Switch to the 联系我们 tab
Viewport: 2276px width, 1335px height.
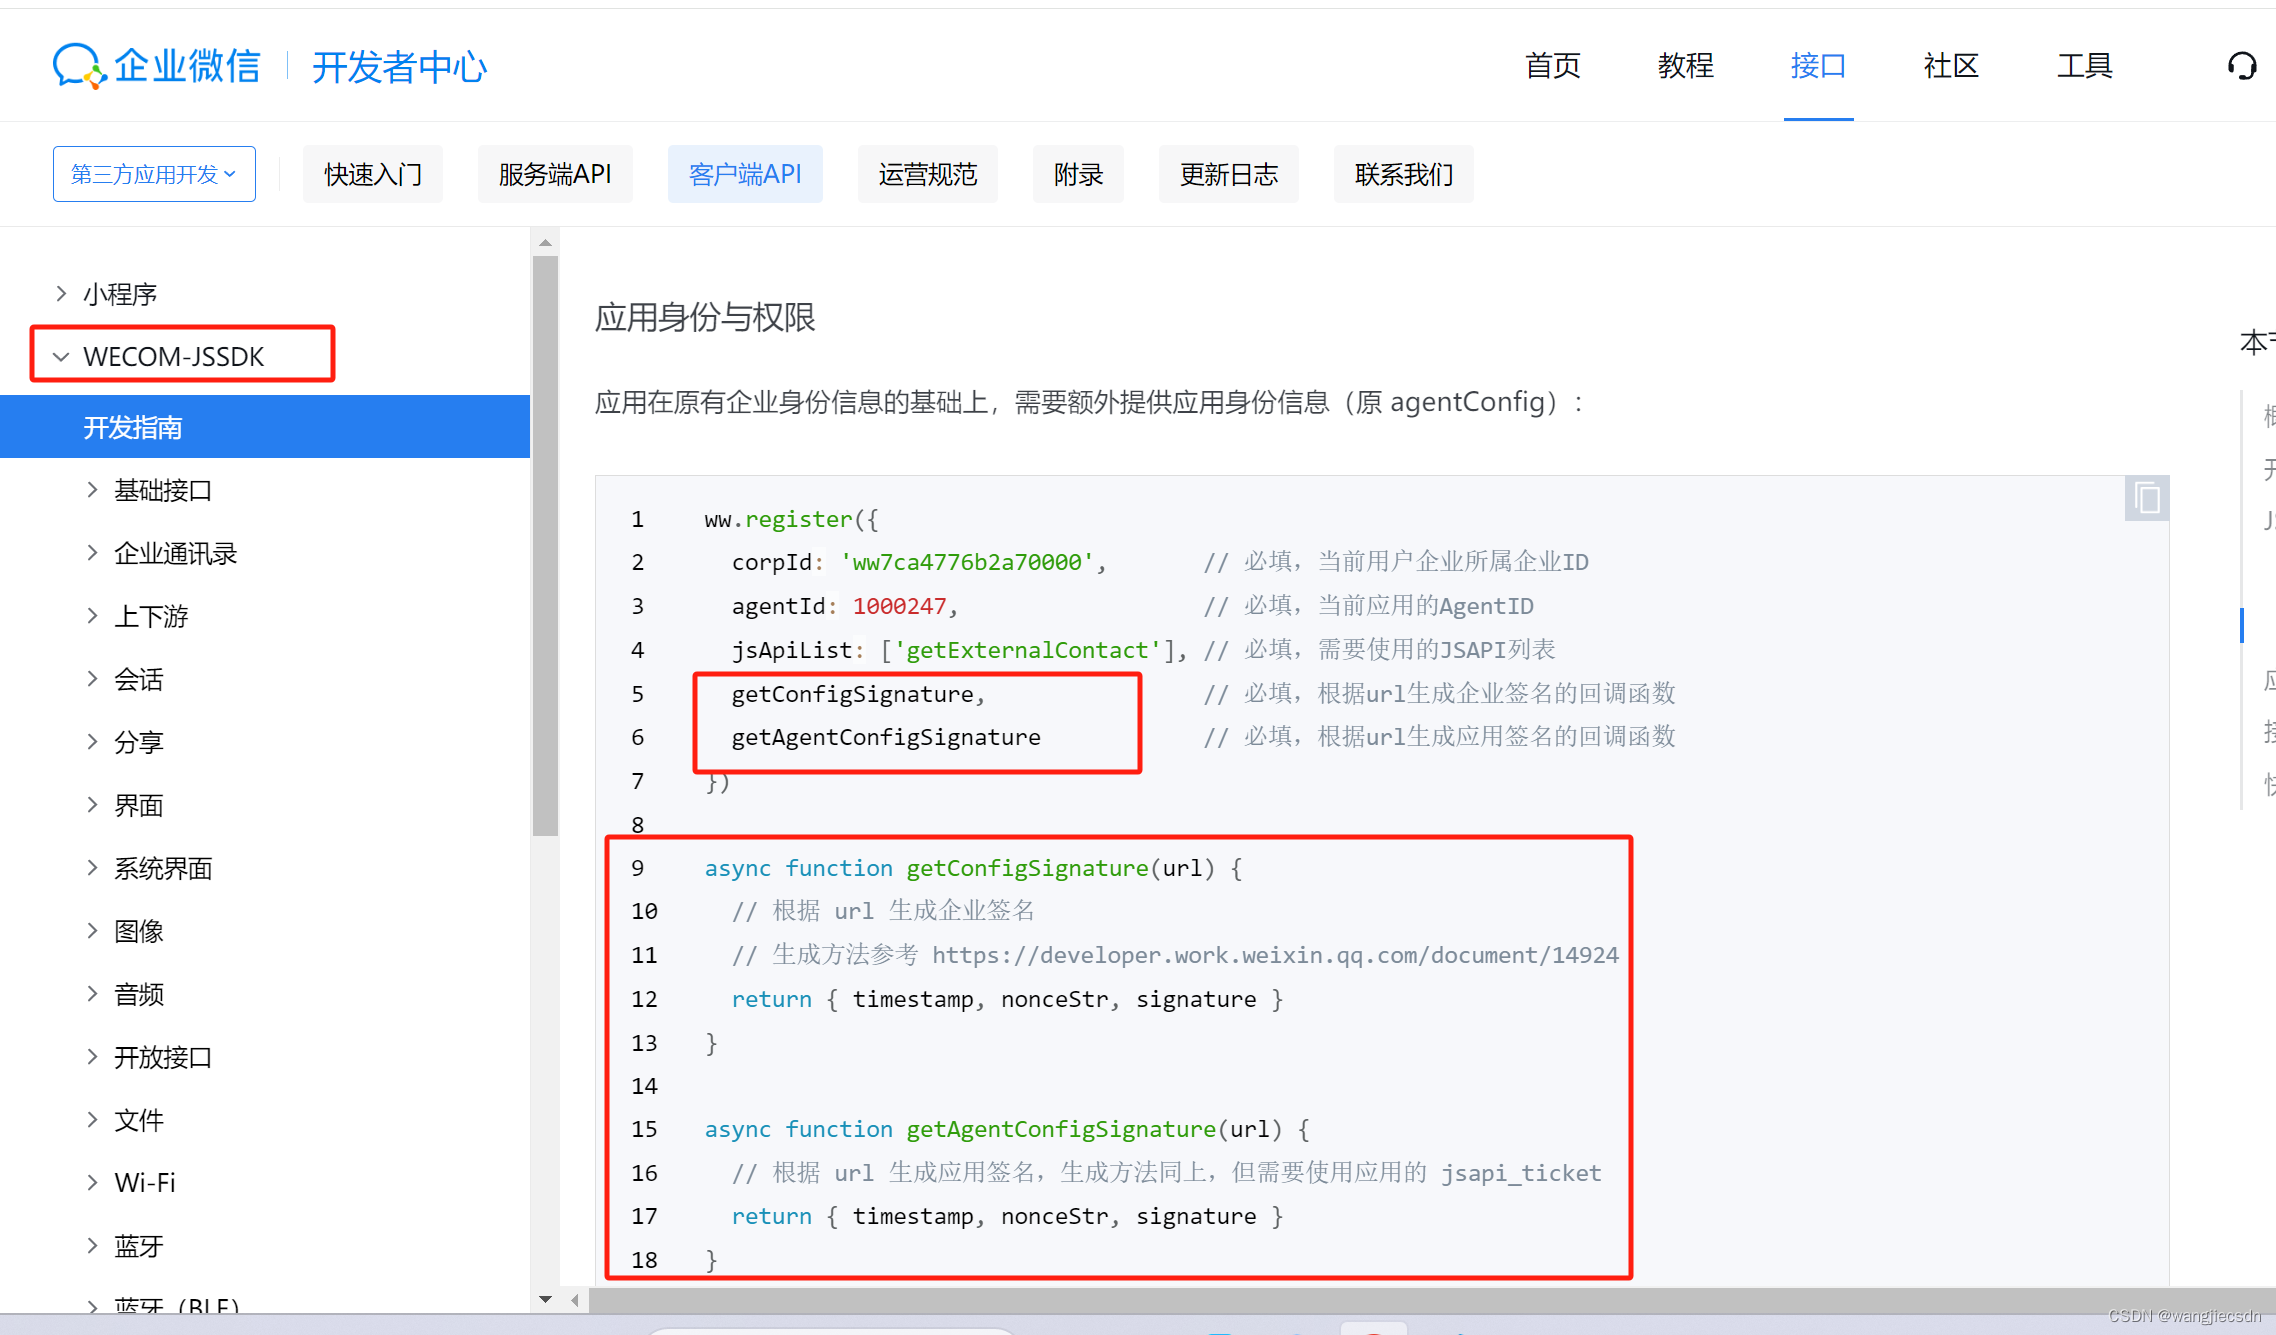tap(1403, 174)
